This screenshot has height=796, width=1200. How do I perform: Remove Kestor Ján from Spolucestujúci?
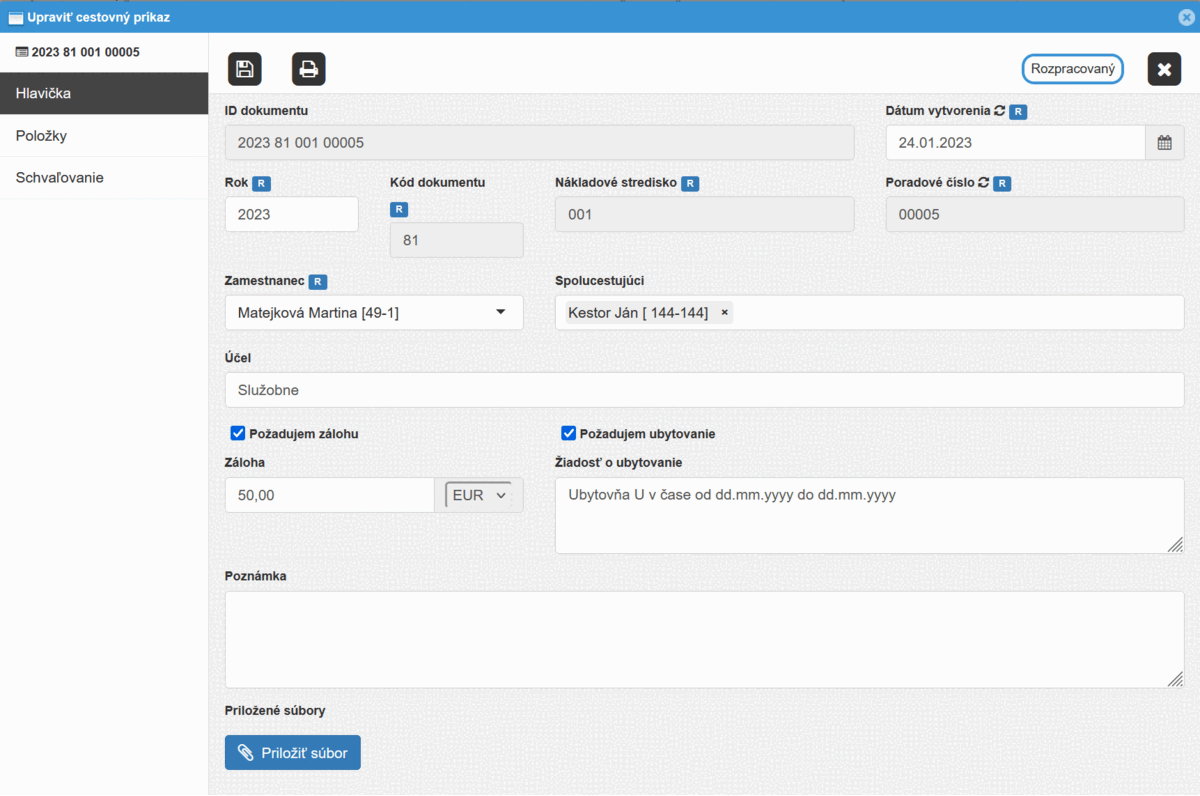(725, 313)
